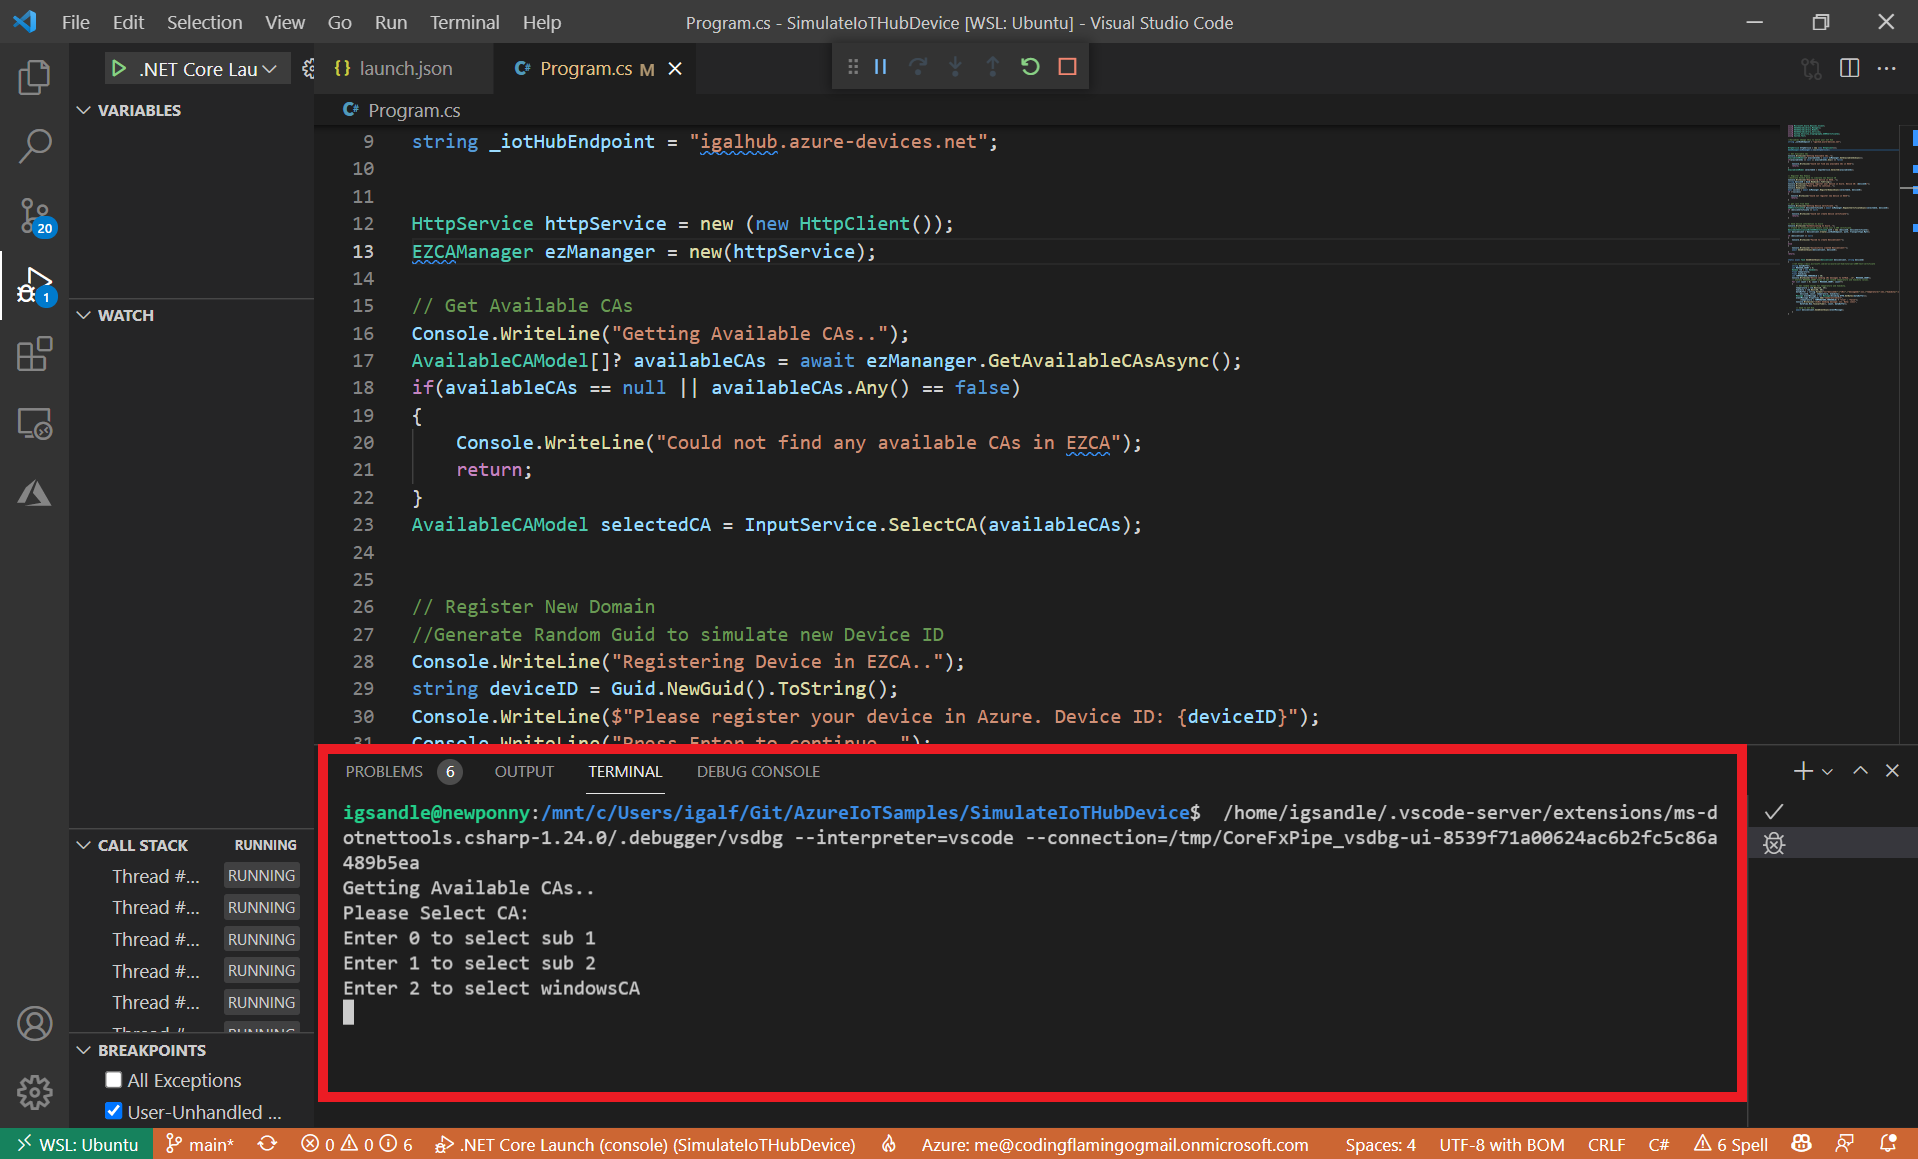This screenshot has width=1918, height=1159.
Task: Change line ending CRLF
Action: 1606,1144
